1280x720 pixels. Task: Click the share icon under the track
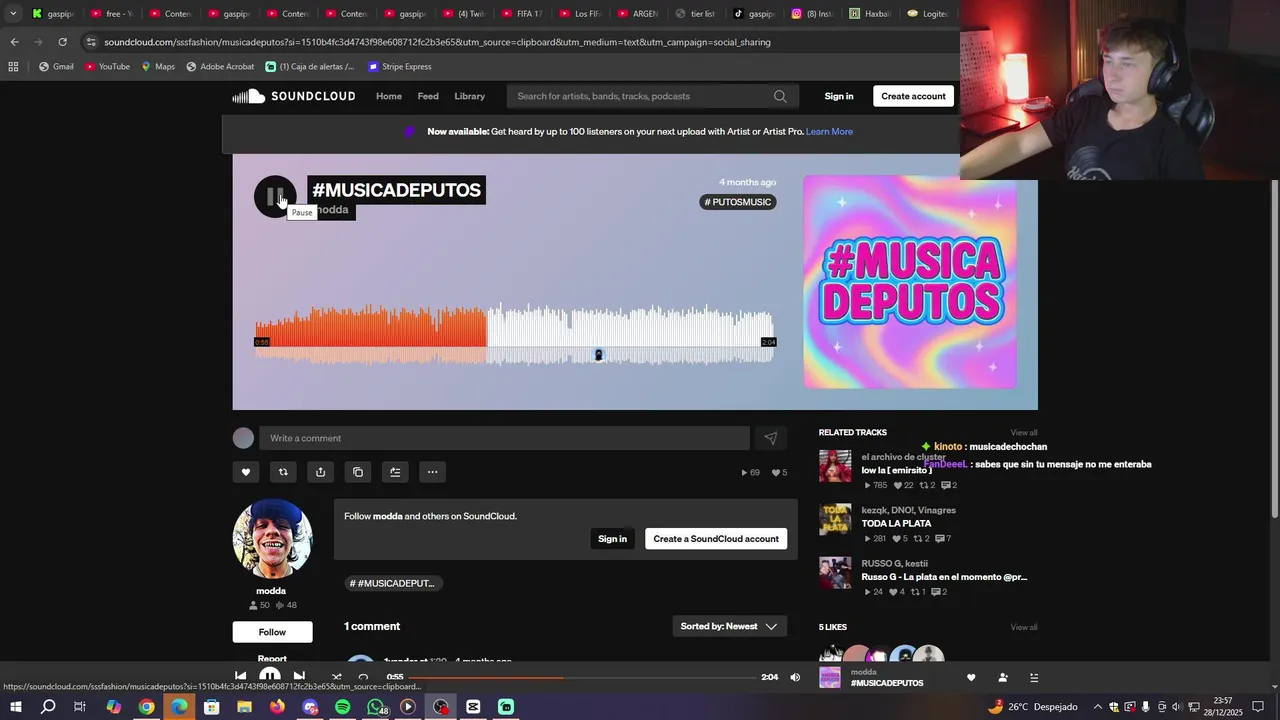click(320, 472)
